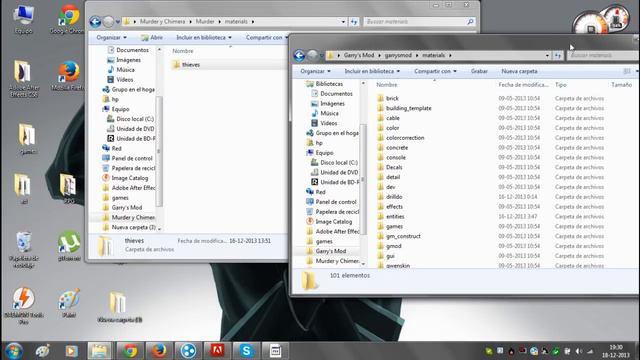Select Murder y Chimera in the Garry's Mod navigation pane
The height and width of the screenshot is (360, 640).
pyautogui.click(x=337, y=261)
